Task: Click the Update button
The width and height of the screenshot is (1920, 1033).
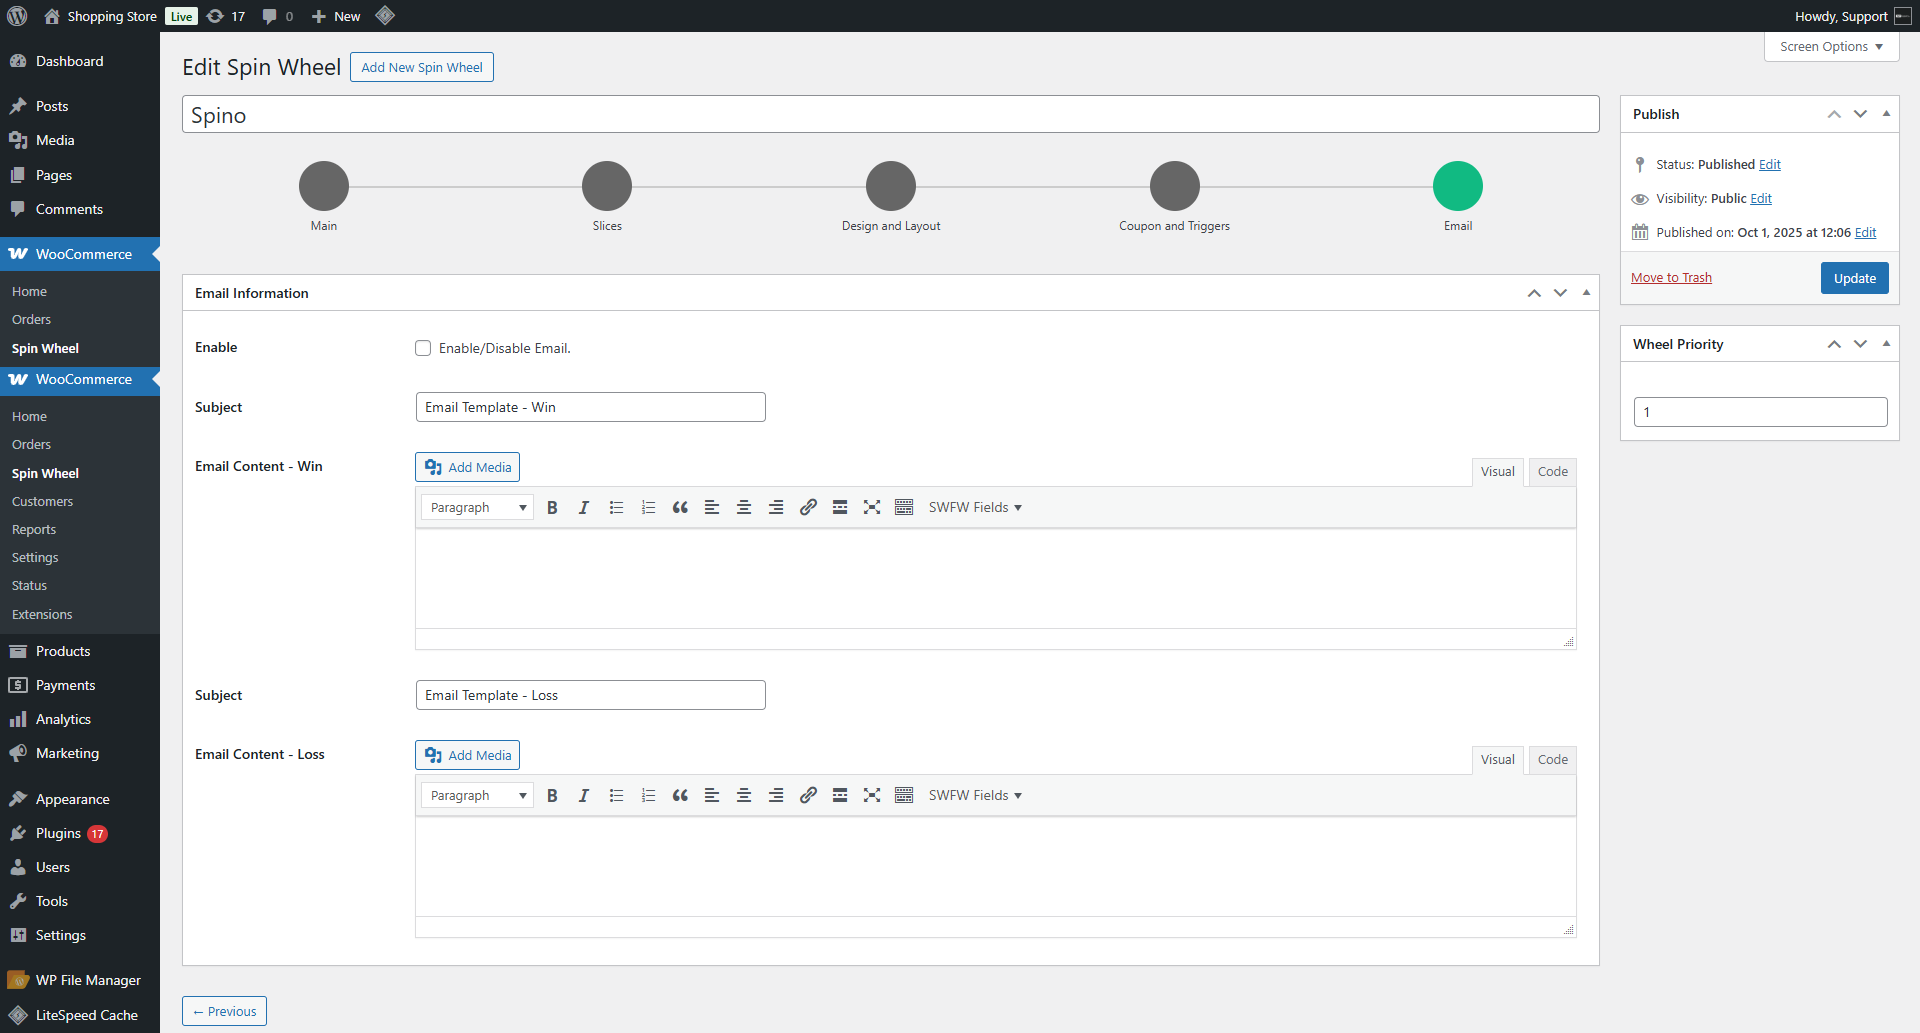Action: click(x=1854, y=278)
